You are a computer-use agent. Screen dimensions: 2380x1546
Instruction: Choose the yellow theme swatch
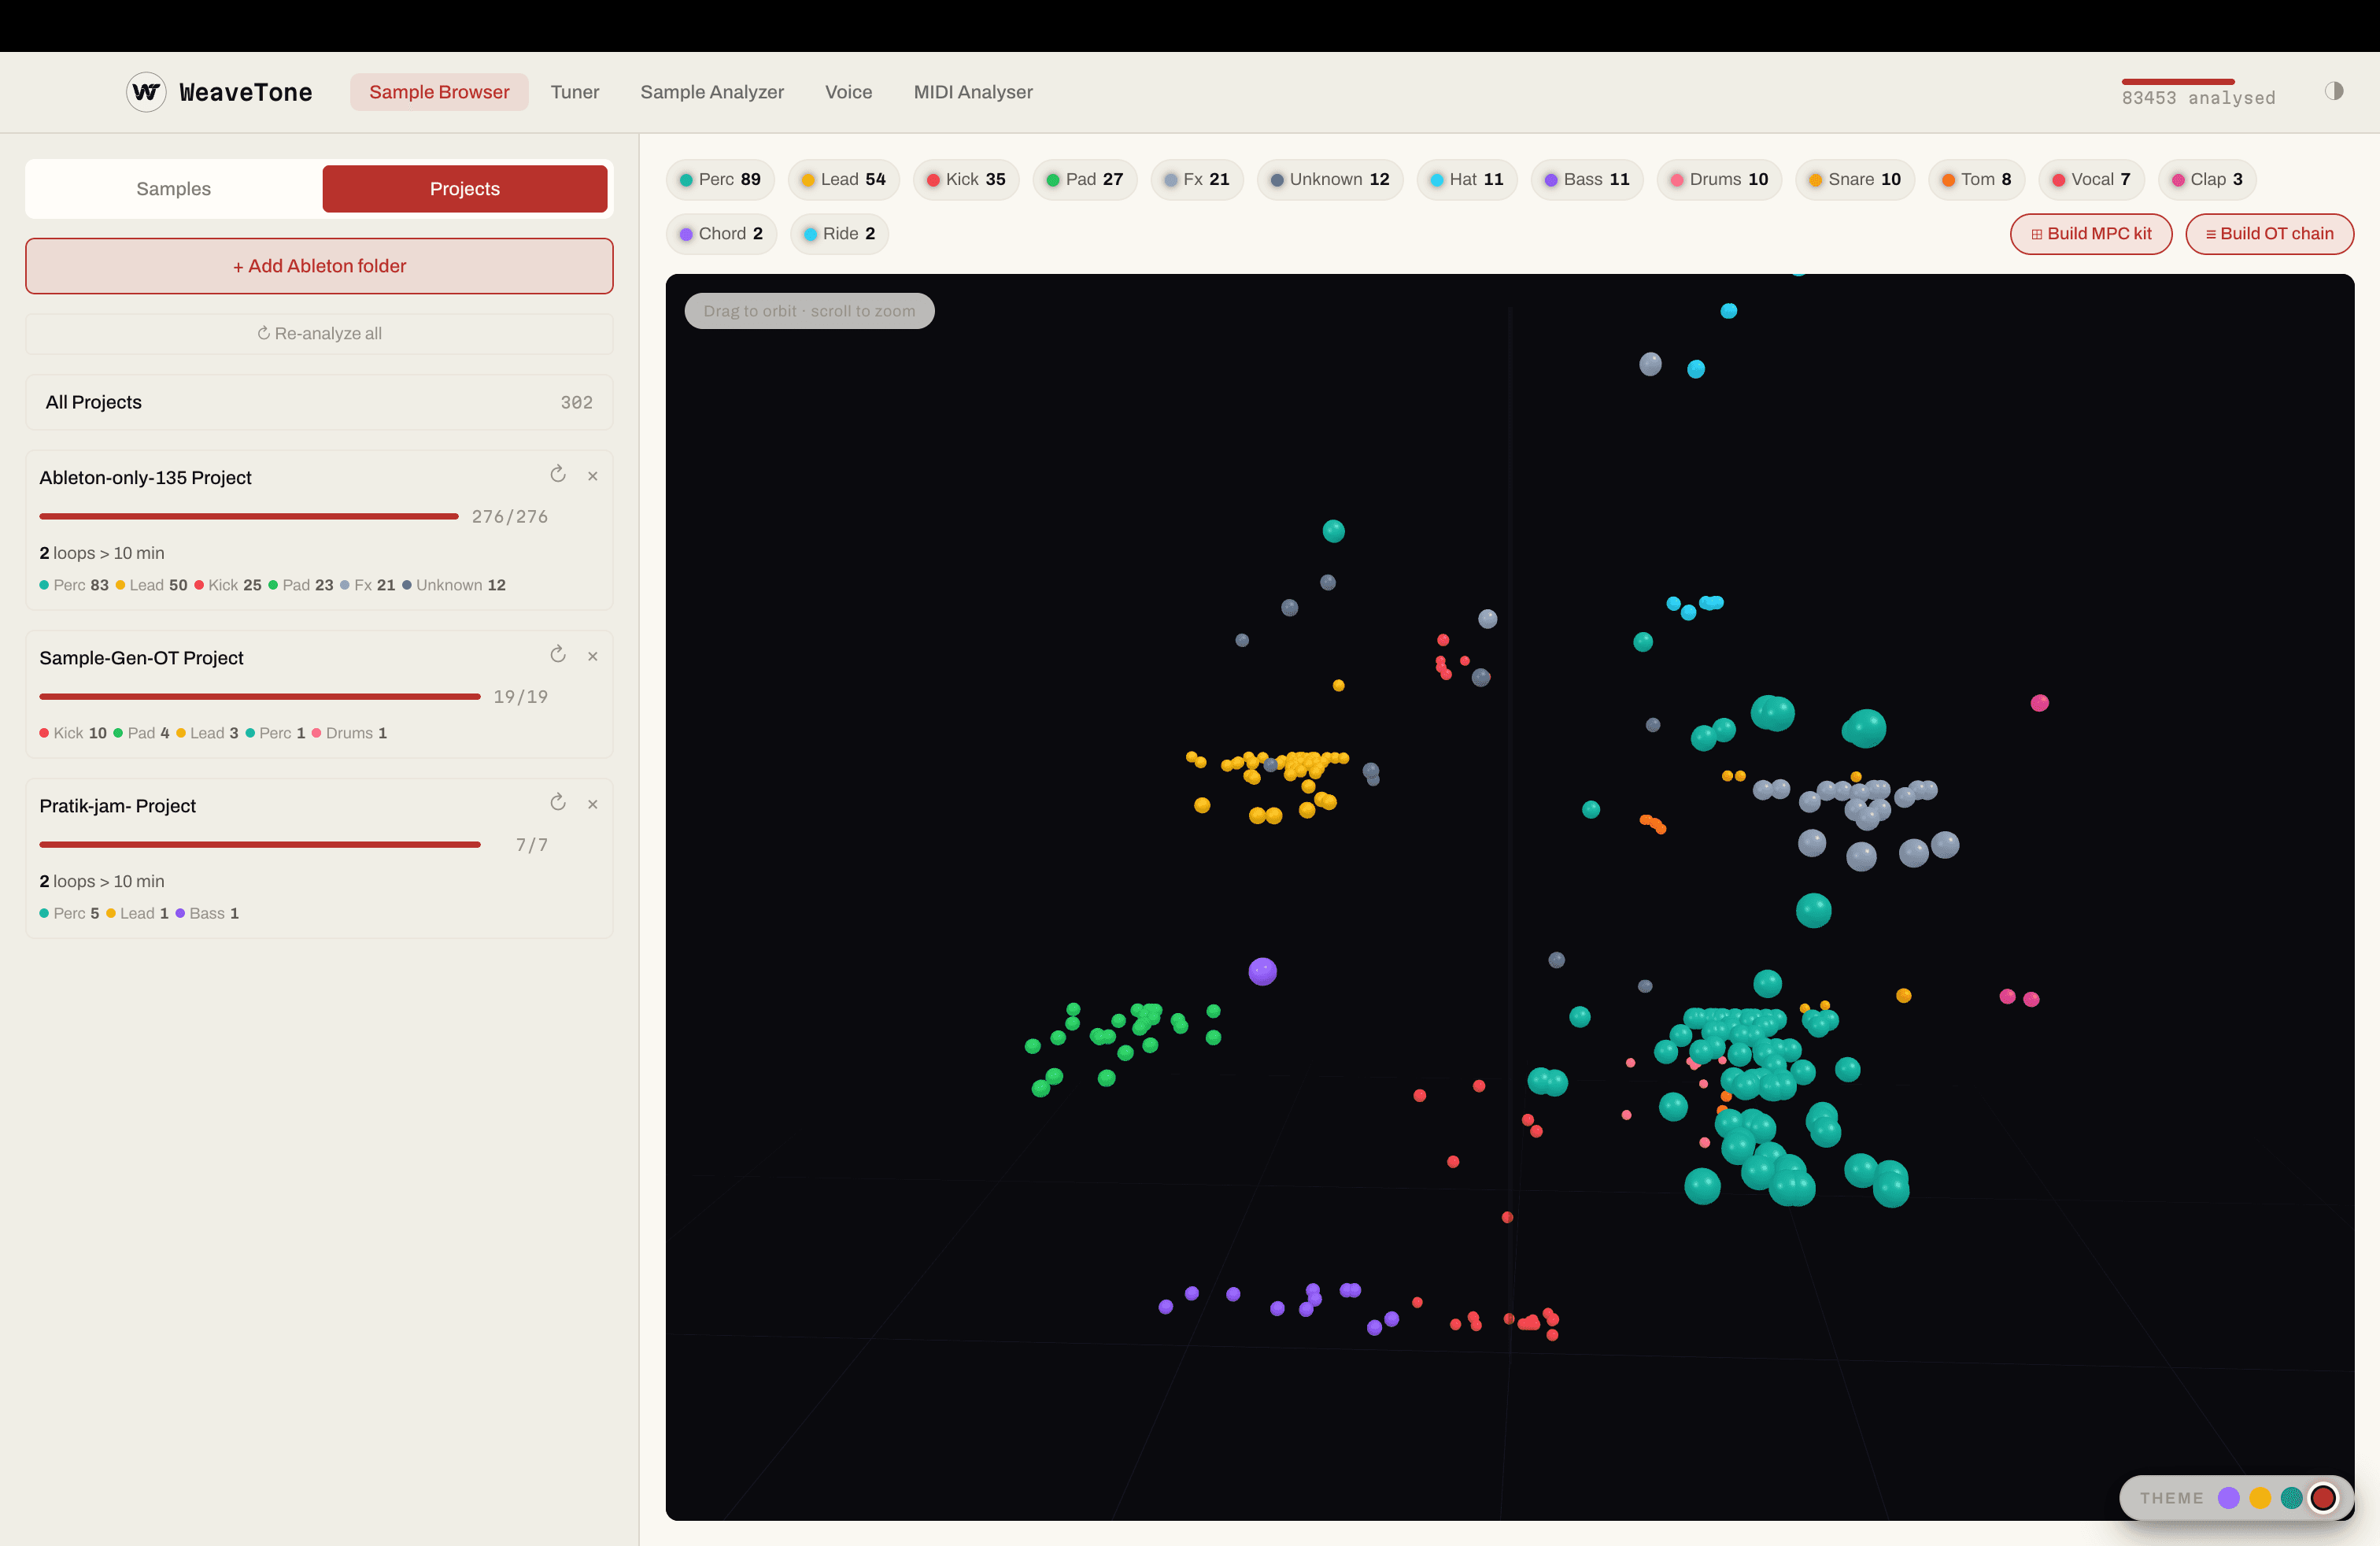coord(2260,1497)
